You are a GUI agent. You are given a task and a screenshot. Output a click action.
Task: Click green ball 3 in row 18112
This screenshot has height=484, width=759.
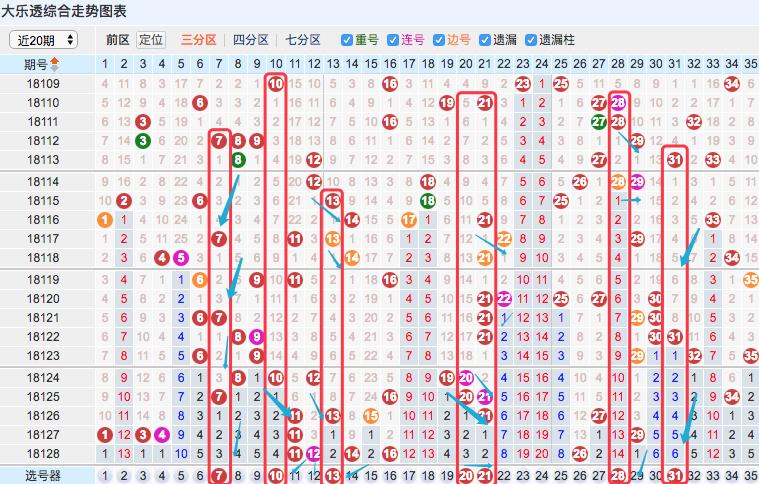point(143,141)
